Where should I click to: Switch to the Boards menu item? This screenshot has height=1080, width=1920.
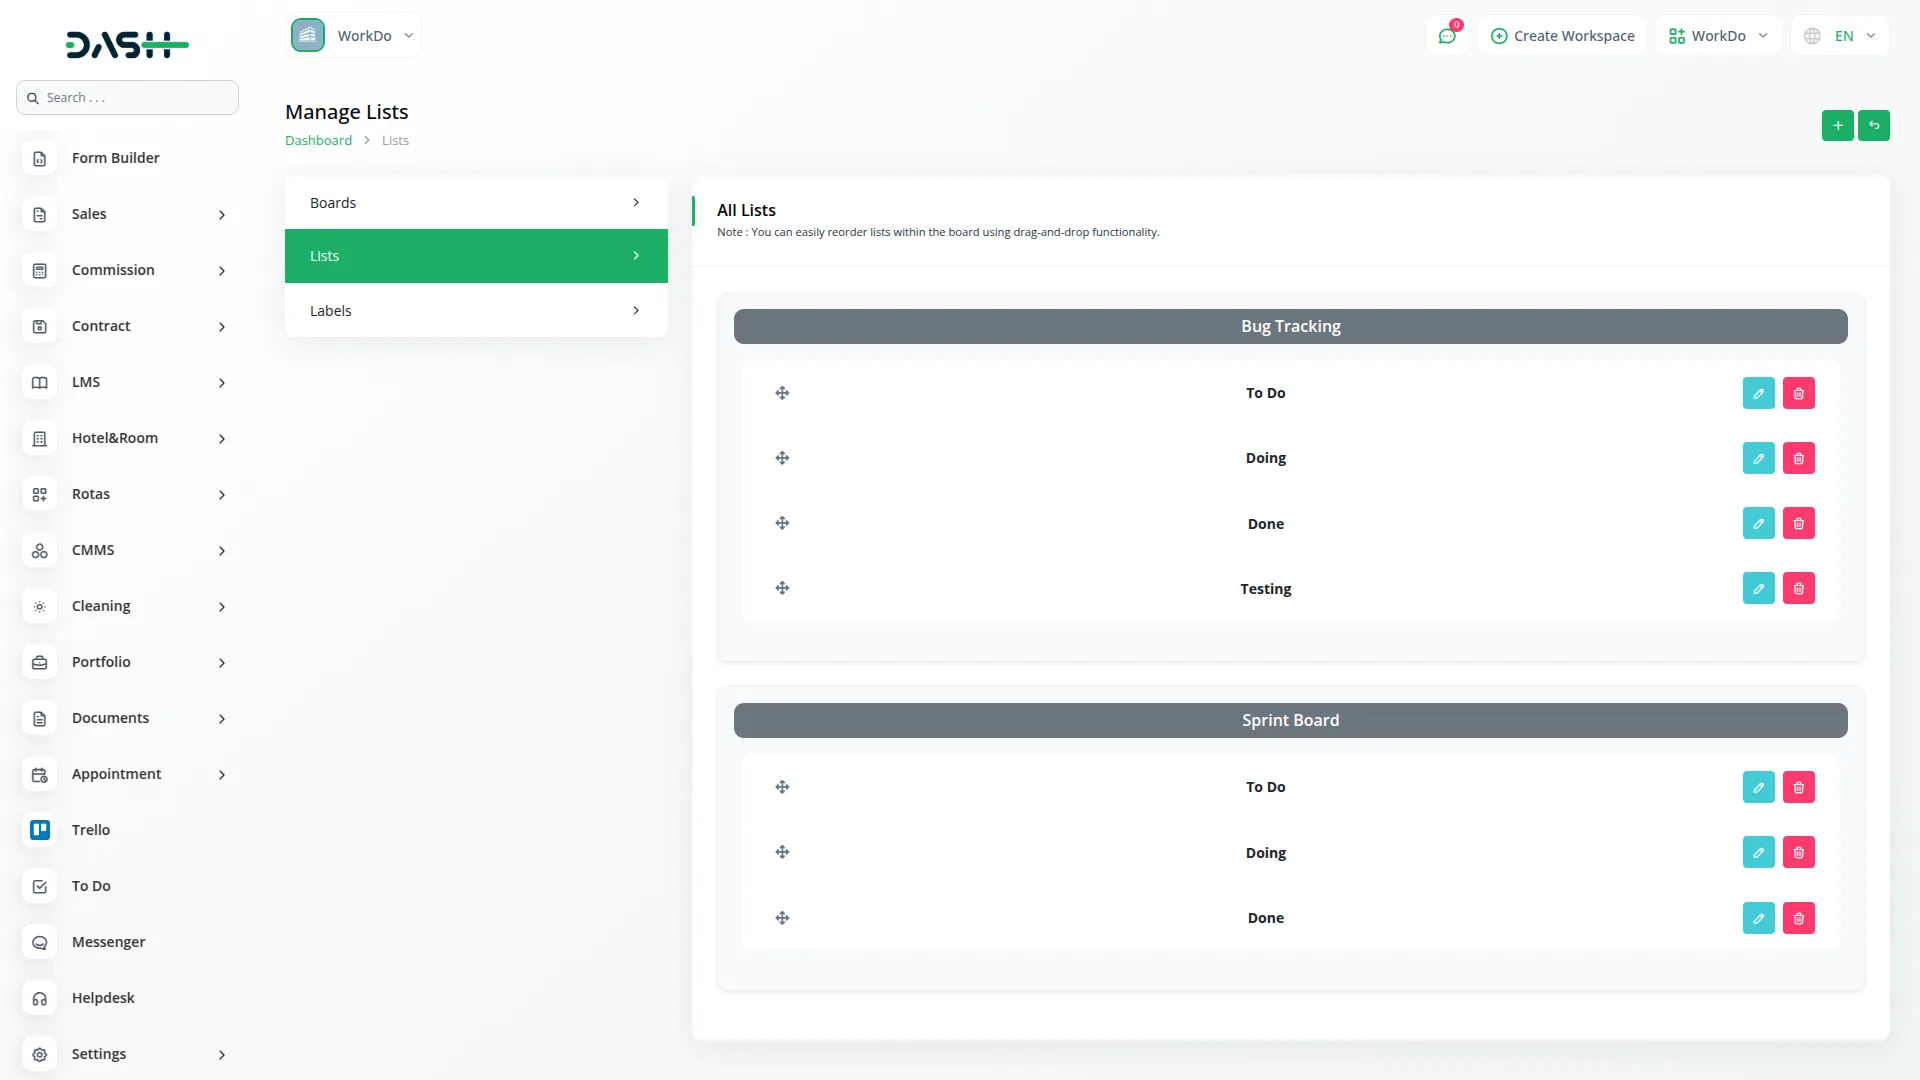pyautogui.click(x=476, y=202)
